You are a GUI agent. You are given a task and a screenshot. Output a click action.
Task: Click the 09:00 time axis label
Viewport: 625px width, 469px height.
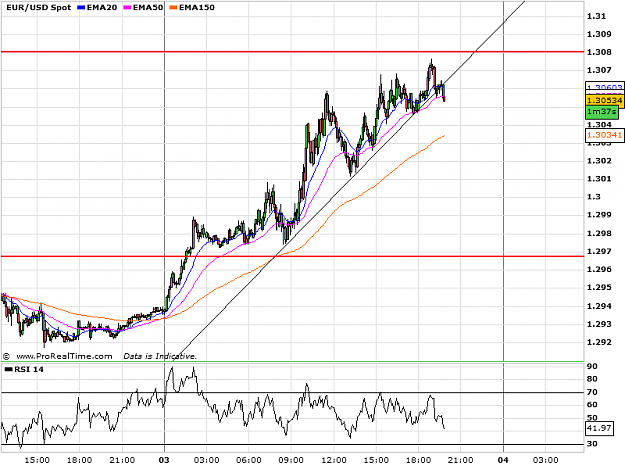tap(291, 460)
